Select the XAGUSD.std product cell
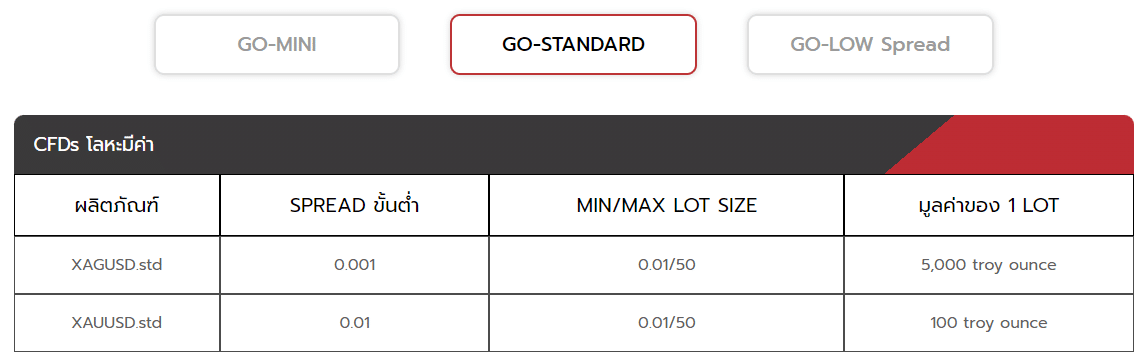The height and width of the screenshot is (362, 1148). pyautogui.click(x=117, y=265)
